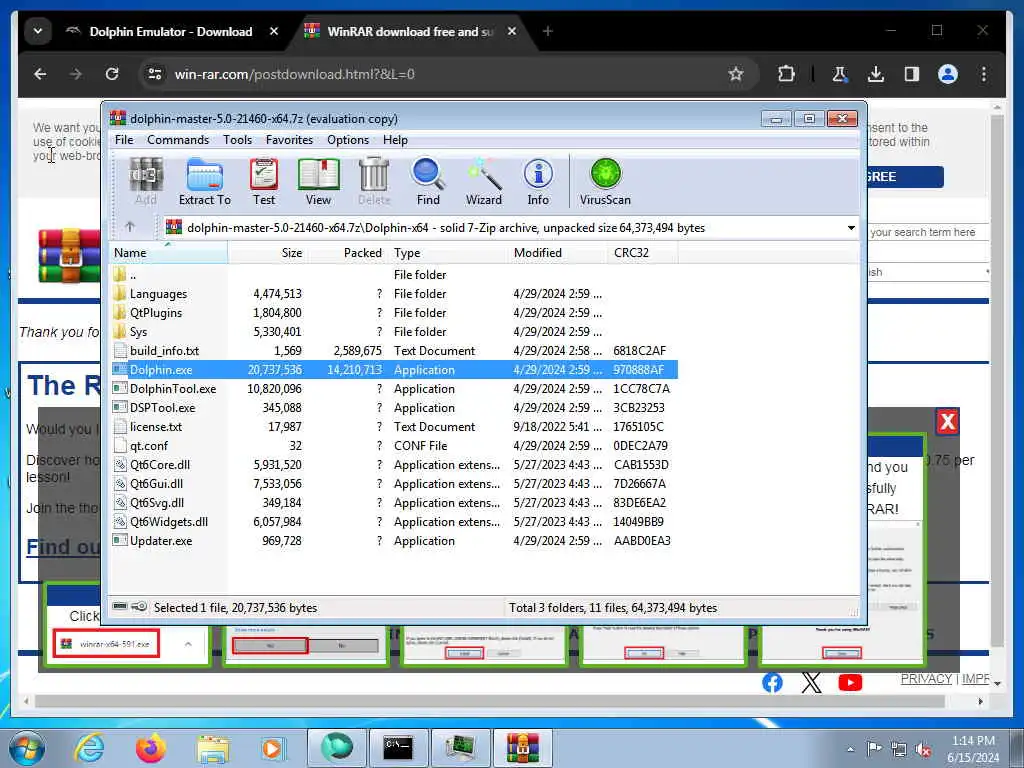This screenshot has width=1024, height=768.
Task: Sort by the Packed column header
Action: 347,253
